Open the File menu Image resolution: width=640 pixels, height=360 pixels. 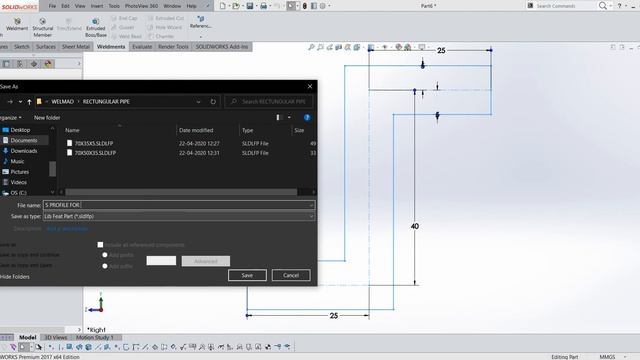[52, 6]
